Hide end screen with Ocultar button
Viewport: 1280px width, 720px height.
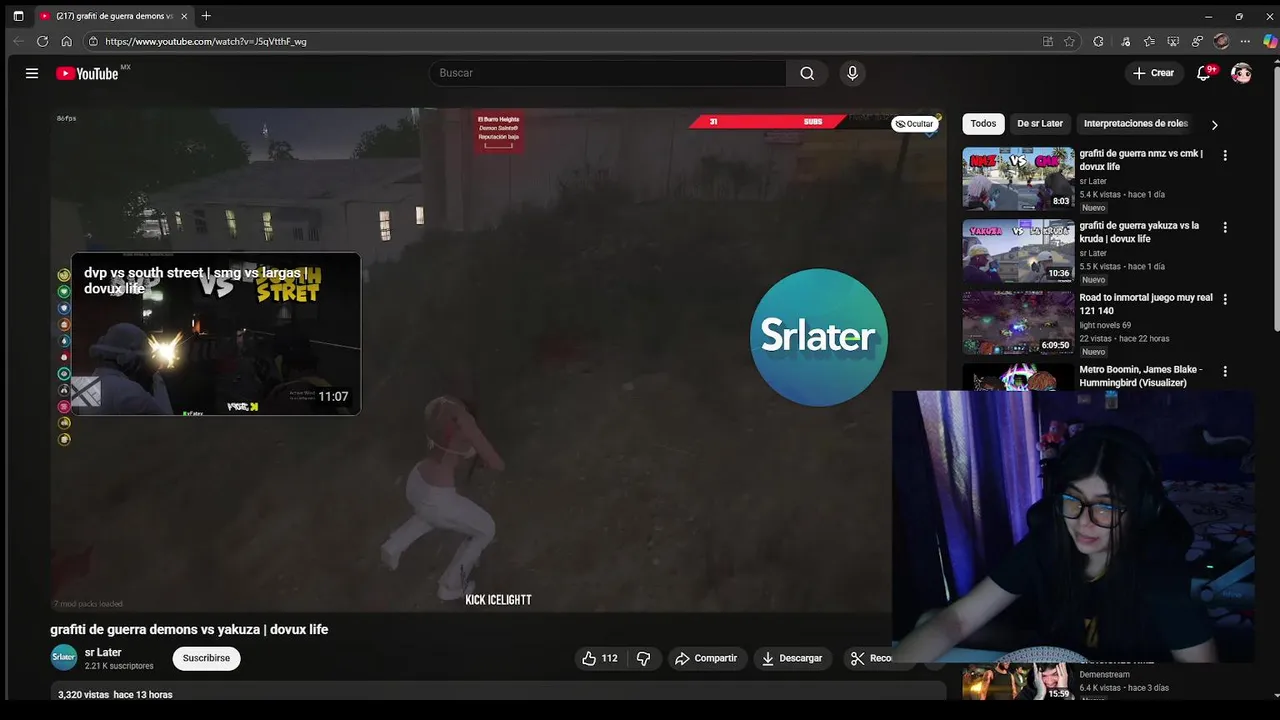coord(914,124)
